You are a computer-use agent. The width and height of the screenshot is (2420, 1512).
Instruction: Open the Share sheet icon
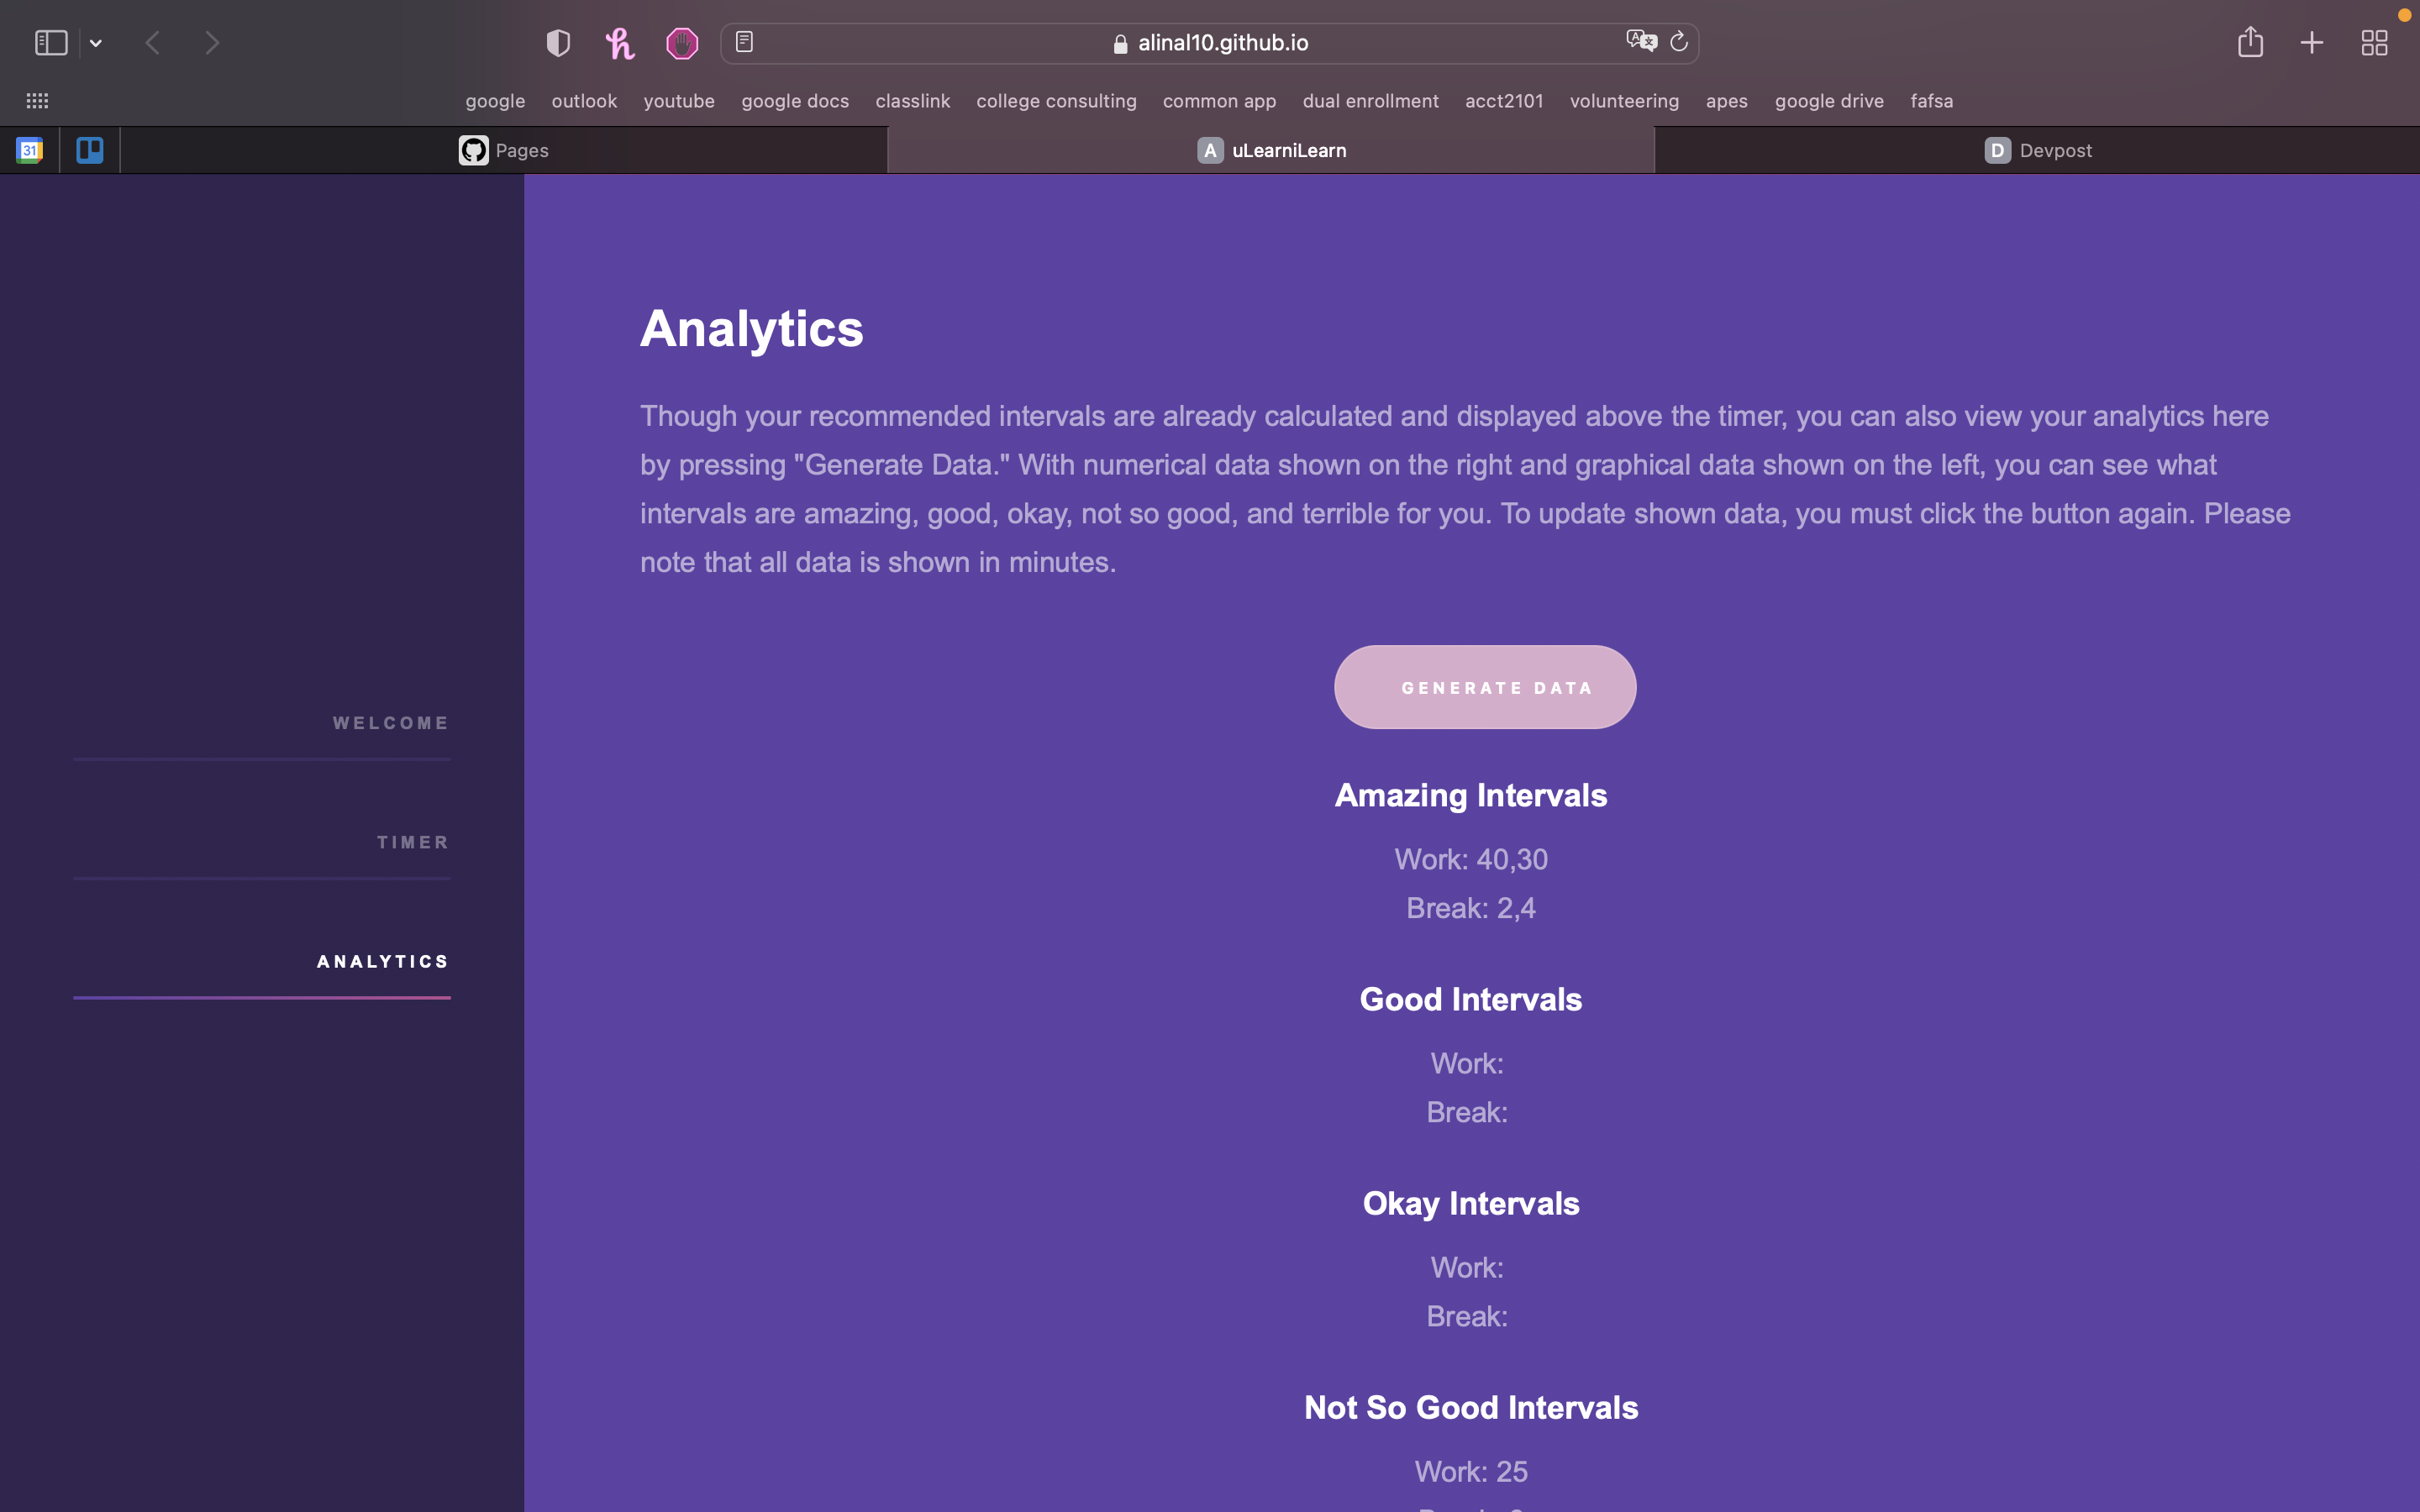pyautogui.click(x=2250, y=42)
